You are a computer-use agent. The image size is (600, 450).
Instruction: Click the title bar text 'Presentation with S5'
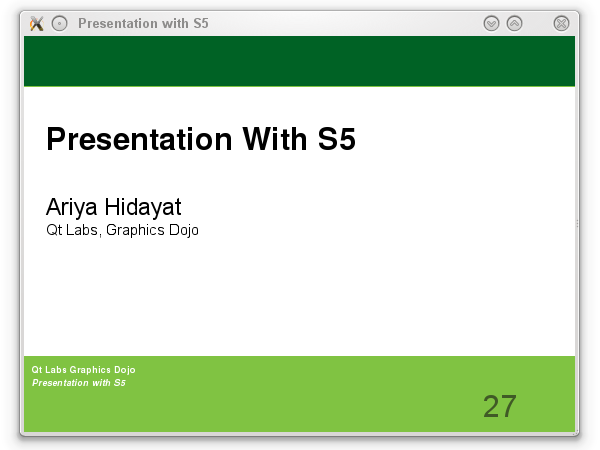point(143,23)
